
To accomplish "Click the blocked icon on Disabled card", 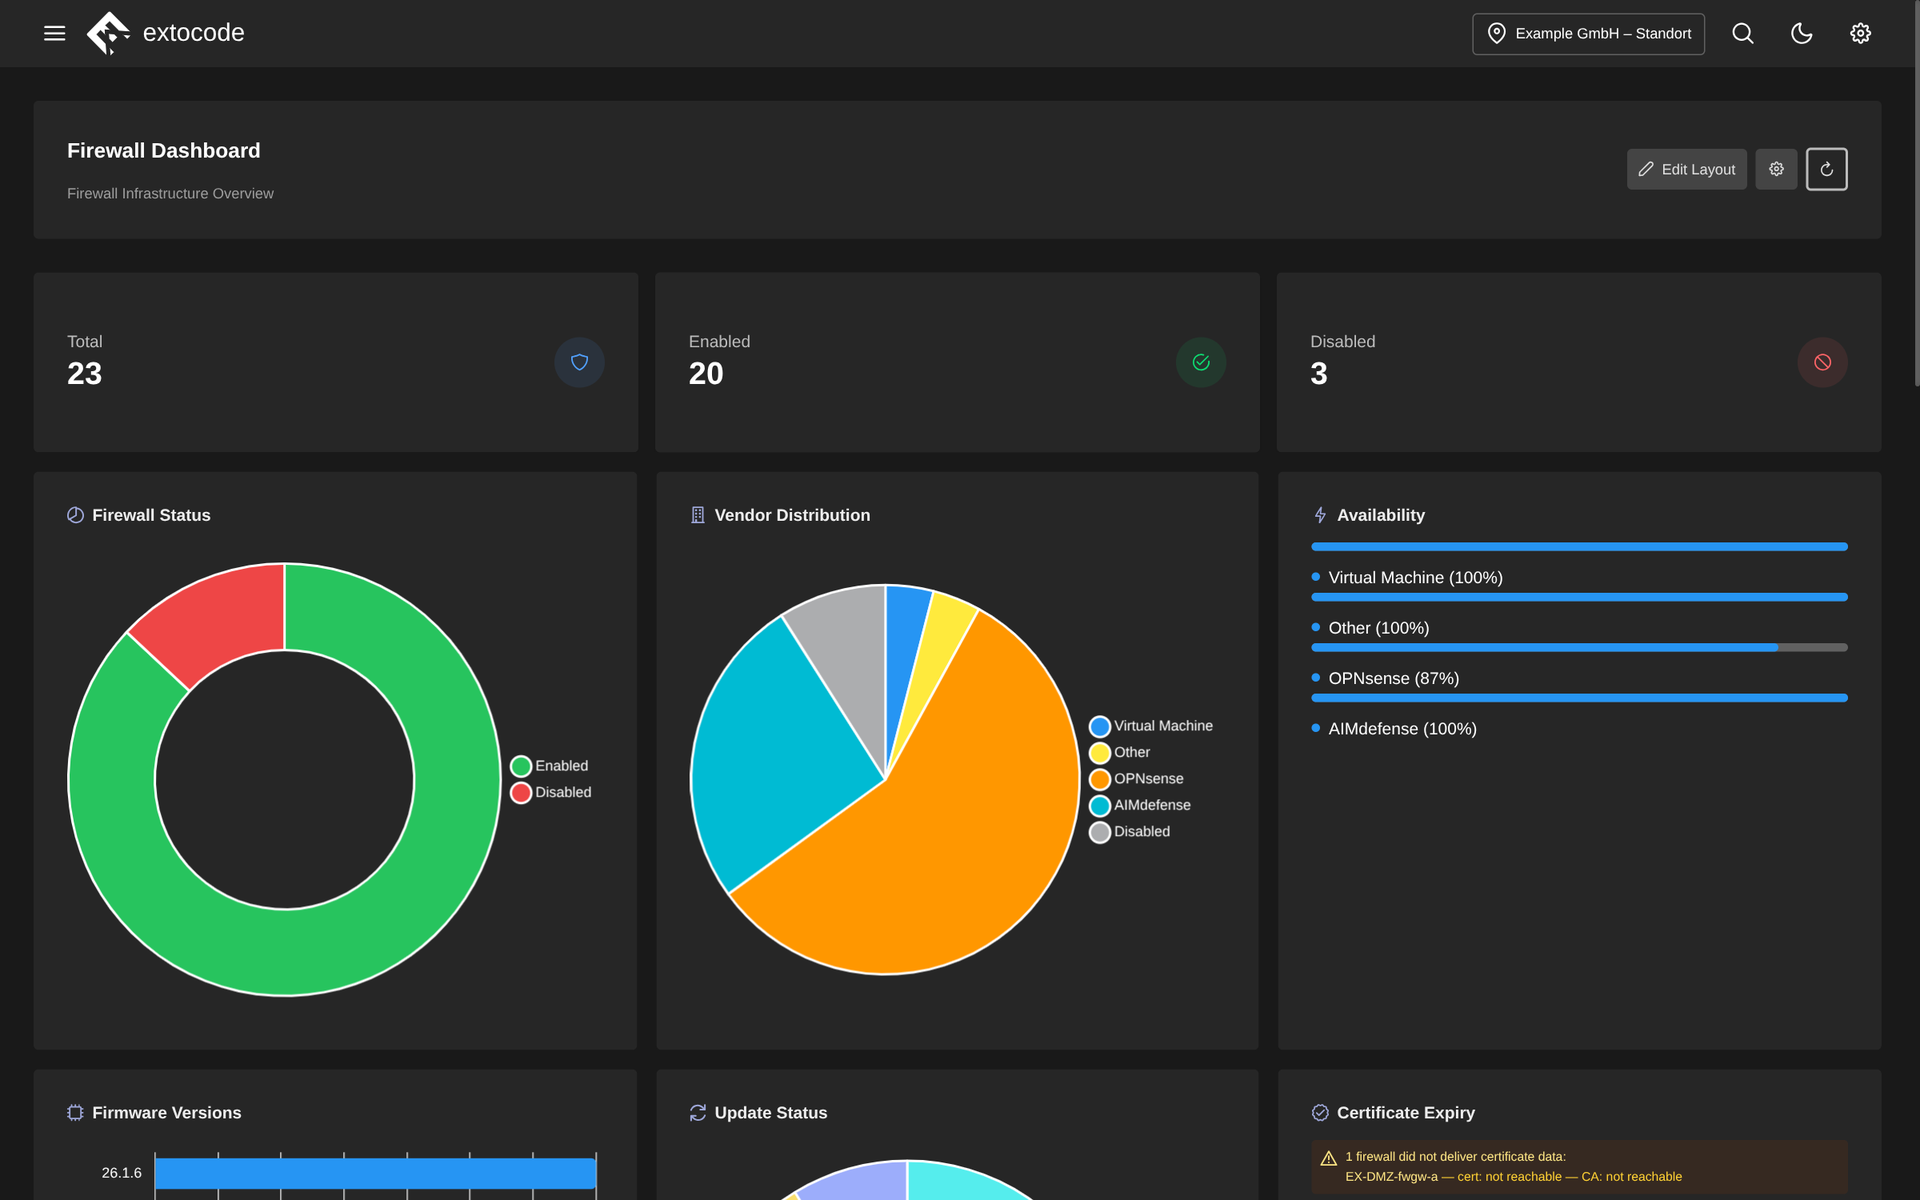I will click(x=1823, y=362).
